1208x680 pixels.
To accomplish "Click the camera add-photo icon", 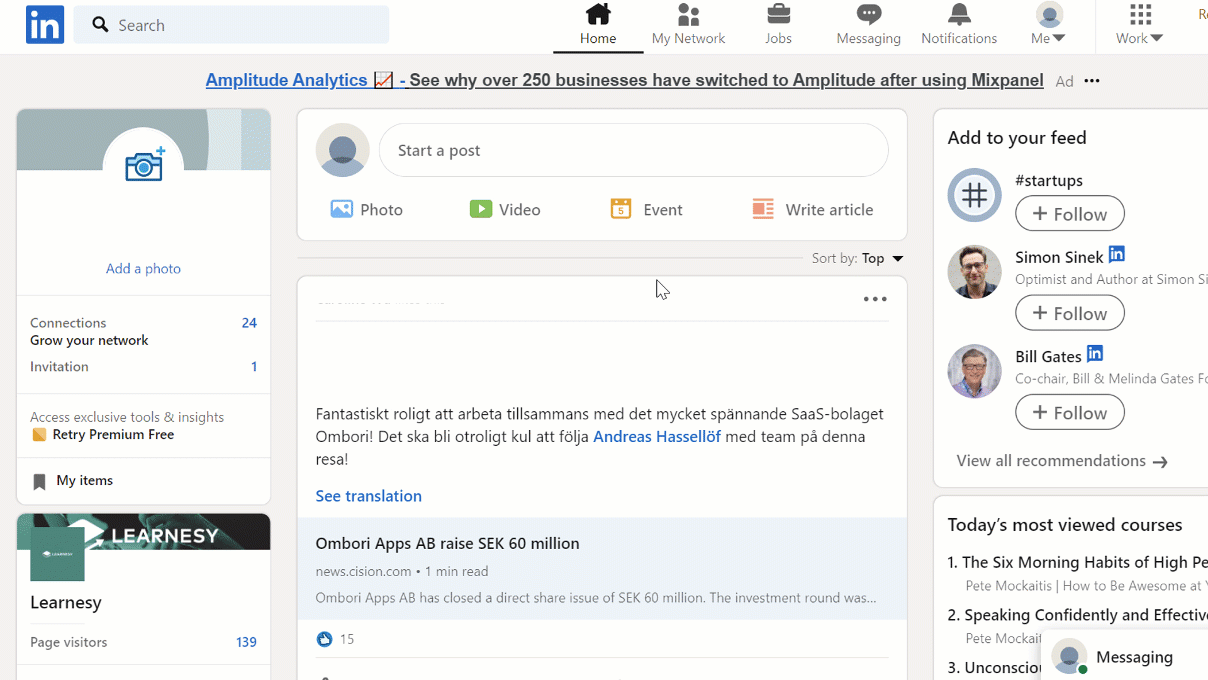I will pyautogui.click(x=144, y=165).
